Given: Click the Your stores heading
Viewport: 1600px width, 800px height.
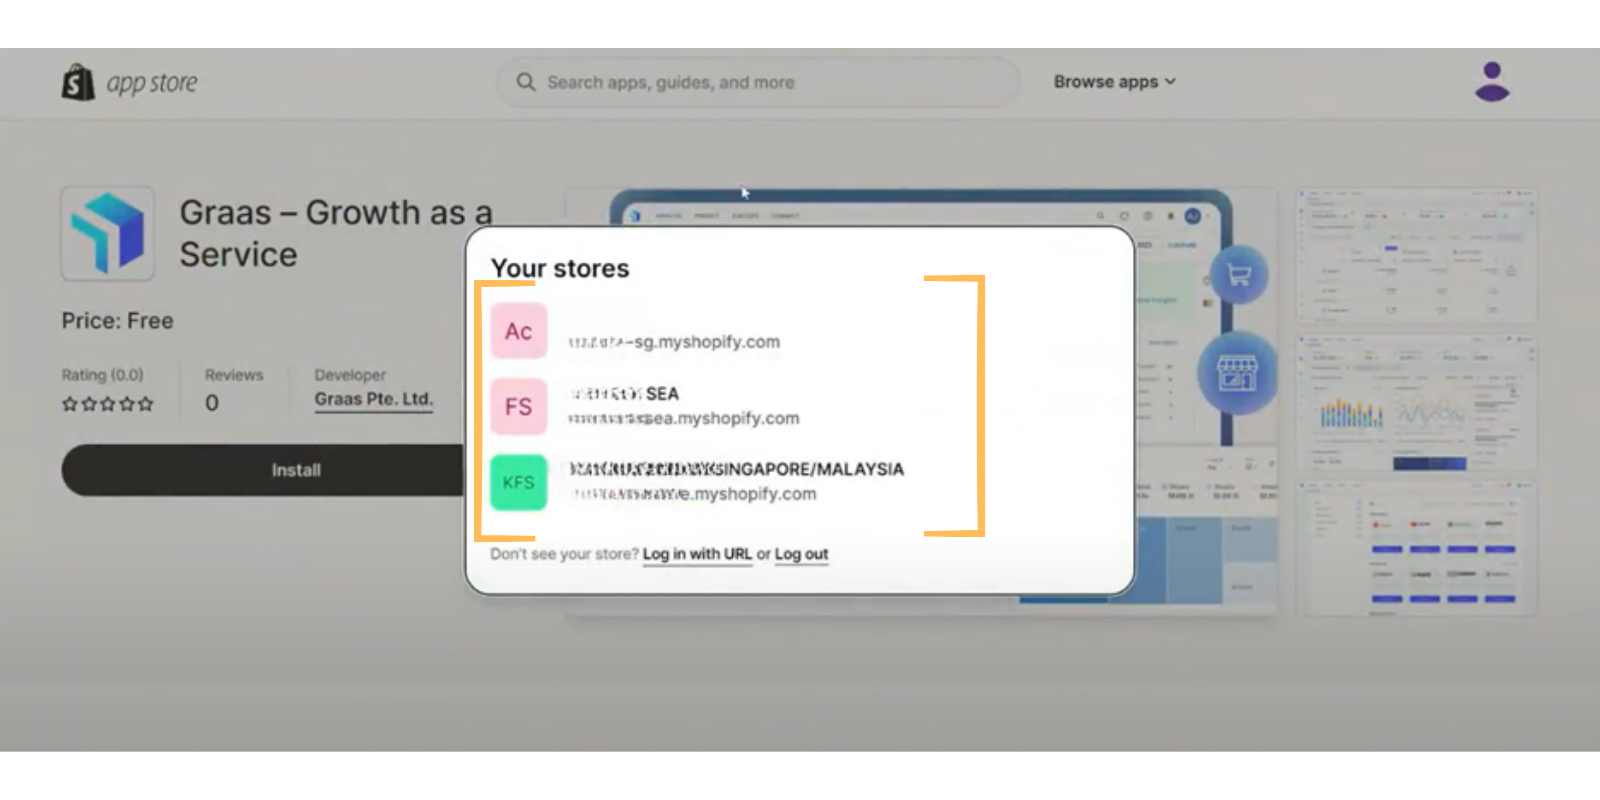Looking at the screenshot, I should 560,268.
